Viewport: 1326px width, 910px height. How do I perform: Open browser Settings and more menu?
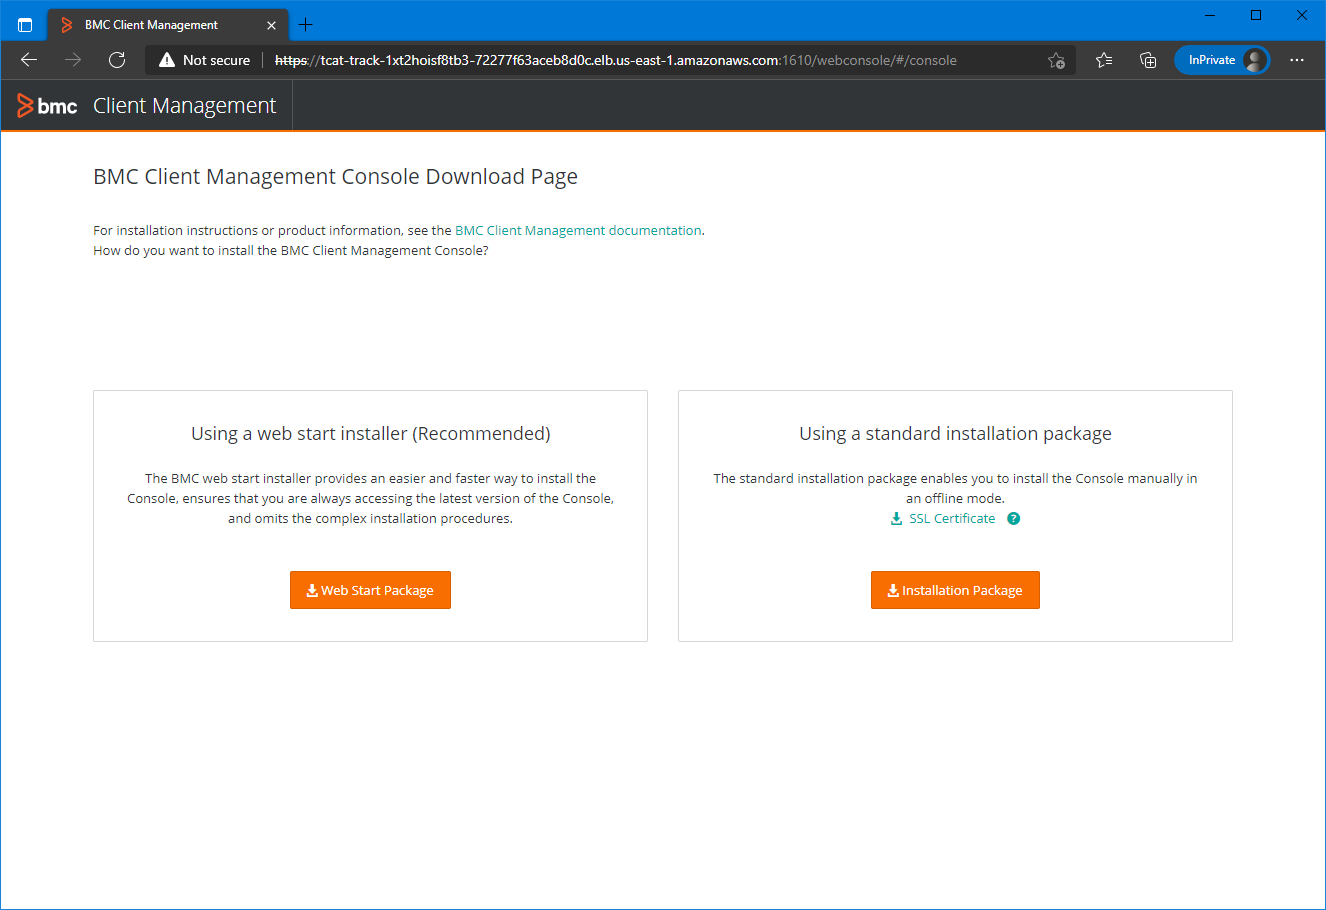click(1297, 60)
